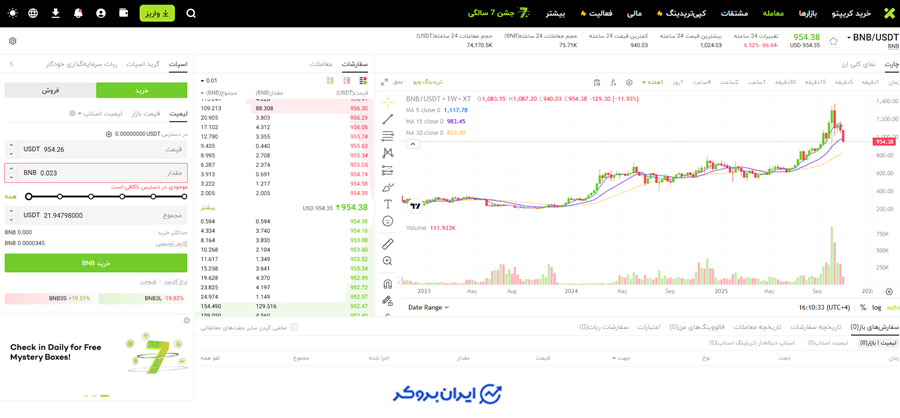Toggle the chart percent scale
The image size is (900, 418).
[863, 307]
